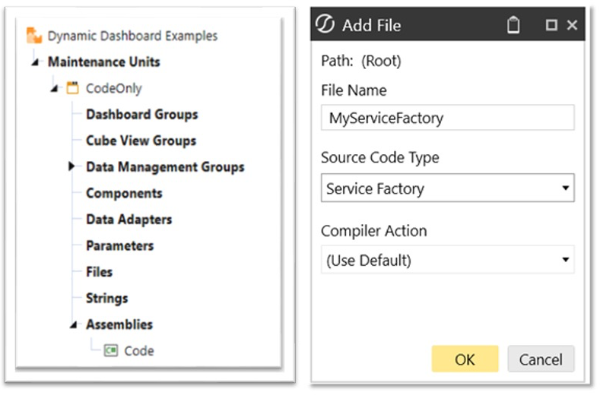This screenshot has height=395, width=600.
Task: Click the OneStream logo in Add File title bar
Action: 325,24
